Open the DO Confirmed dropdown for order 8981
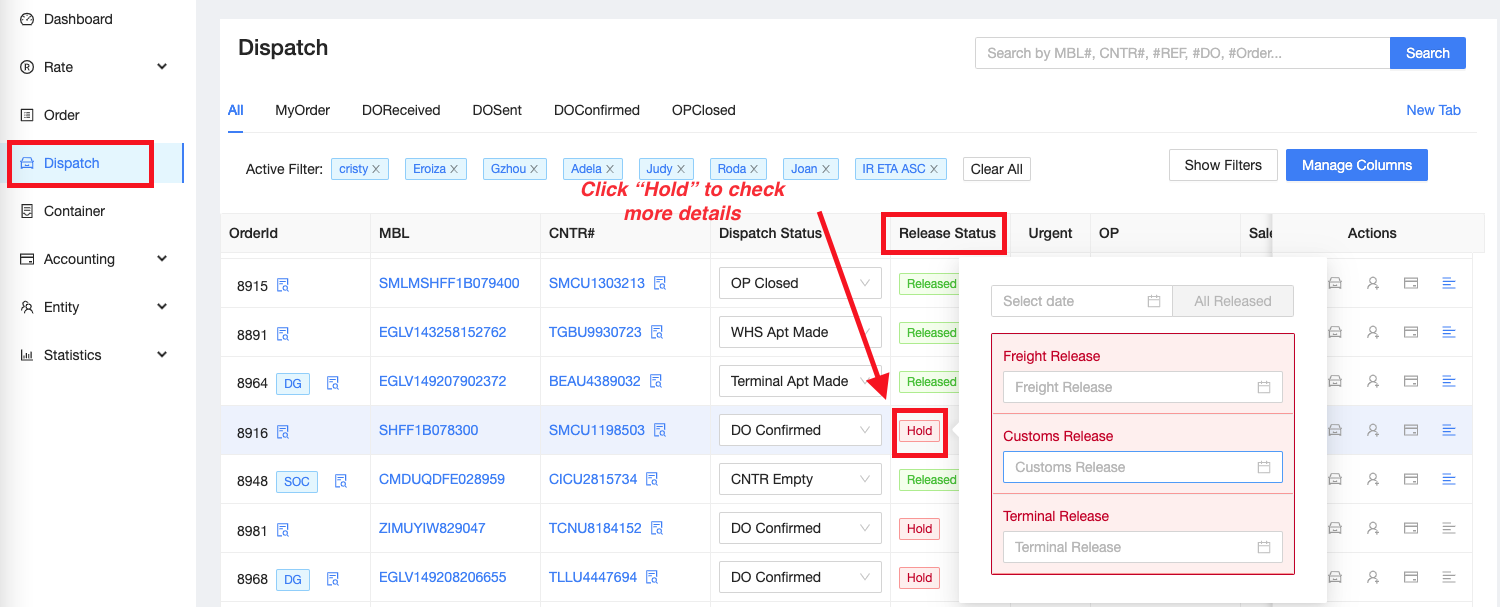 coord(799,528)
